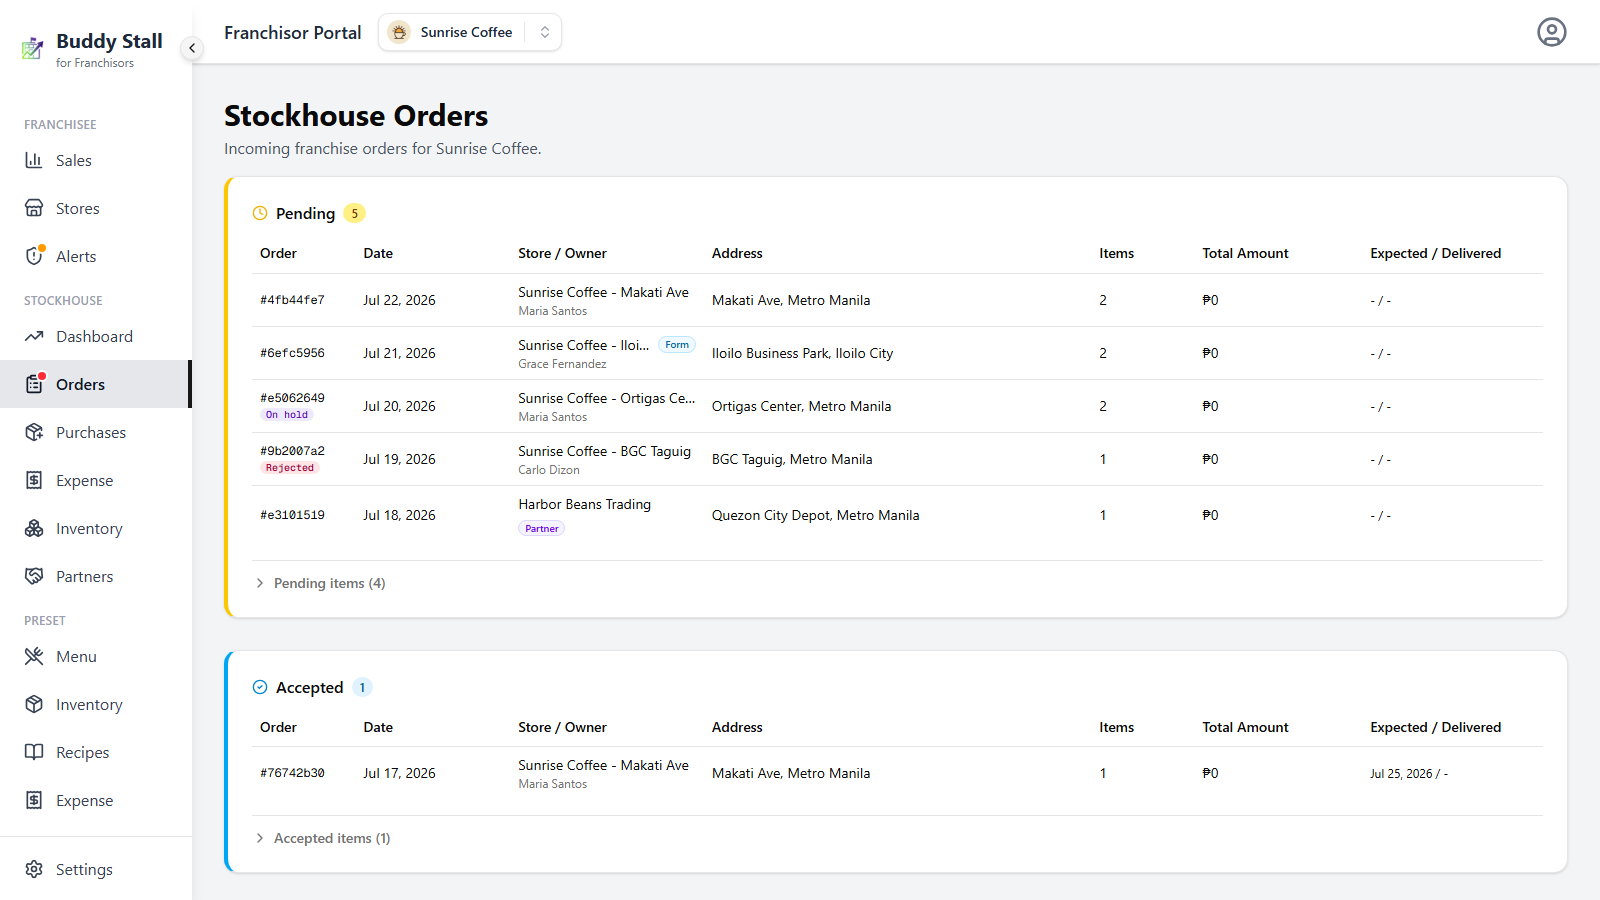Click the Form badge on Iloilo order
Screen dimensions: 1600x900
pyautogui.click(x=677, y=345)
